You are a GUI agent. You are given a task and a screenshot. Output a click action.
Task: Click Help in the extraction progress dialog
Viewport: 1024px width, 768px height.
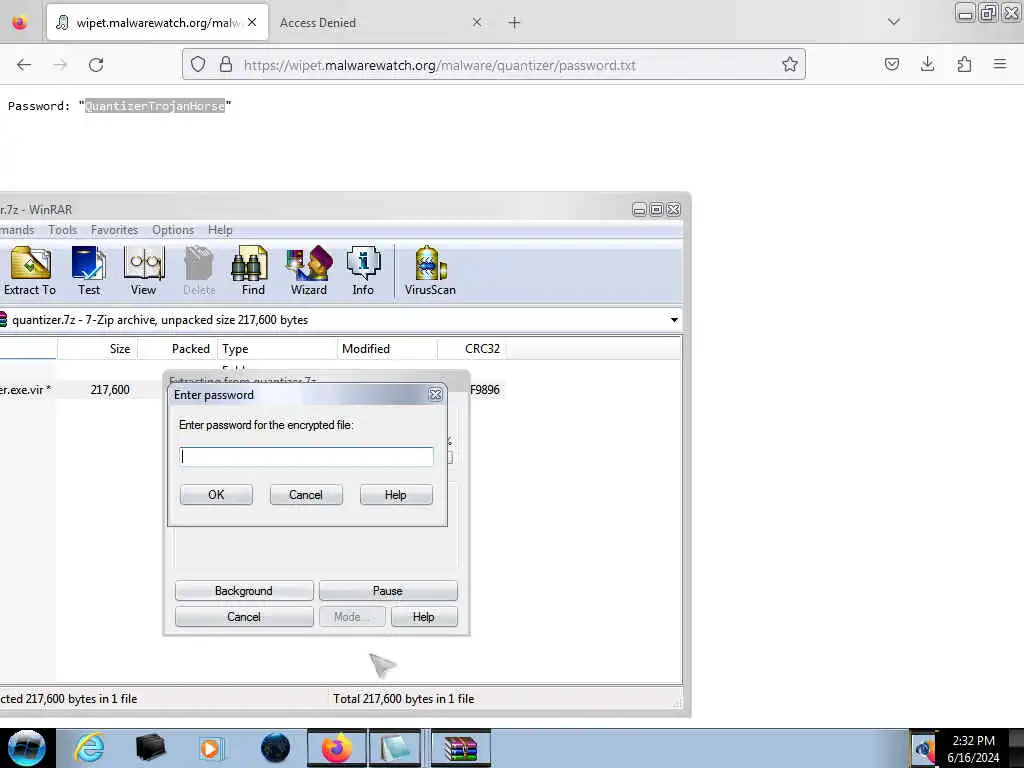point(424,617)
